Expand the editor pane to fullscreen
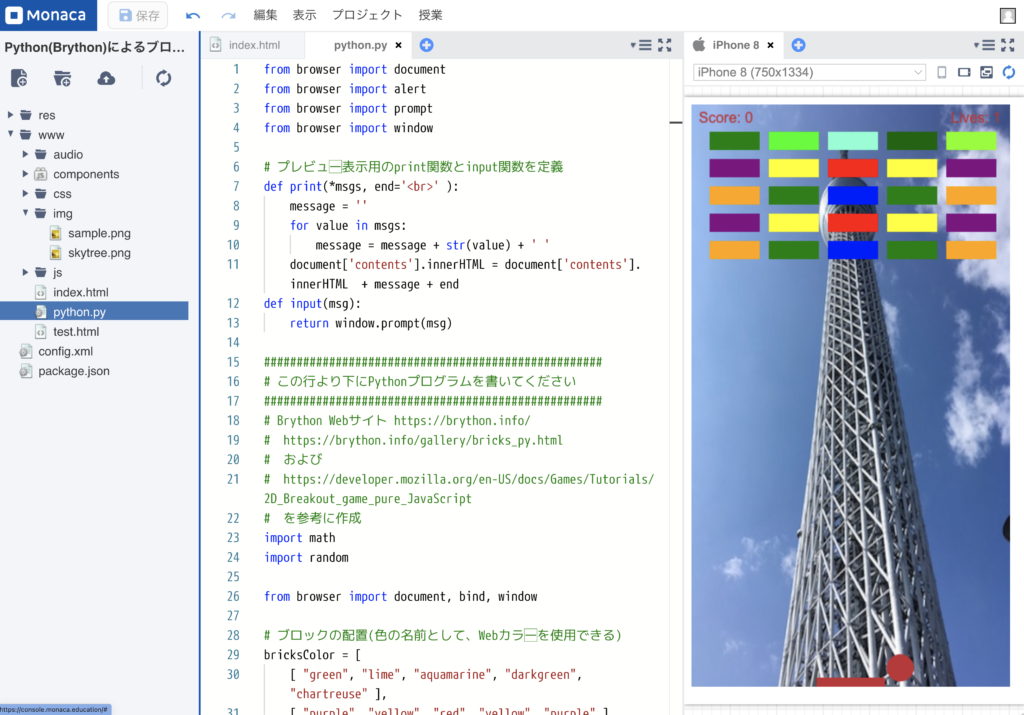 coord(665,45)
